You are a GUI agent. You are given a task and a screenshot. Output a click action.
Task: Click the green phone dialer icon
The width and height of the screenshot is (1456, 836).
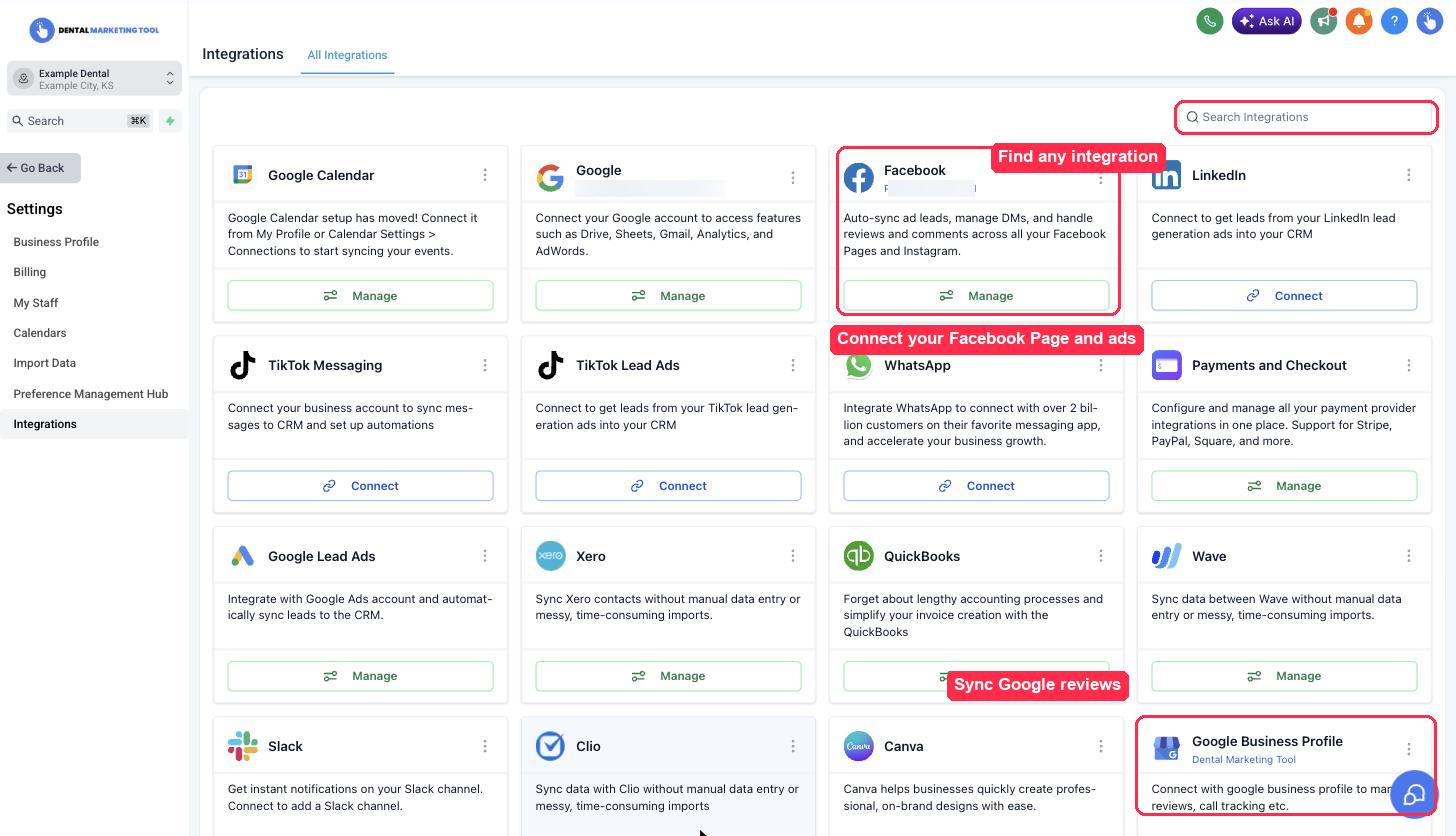click(x=1209, y=21)
